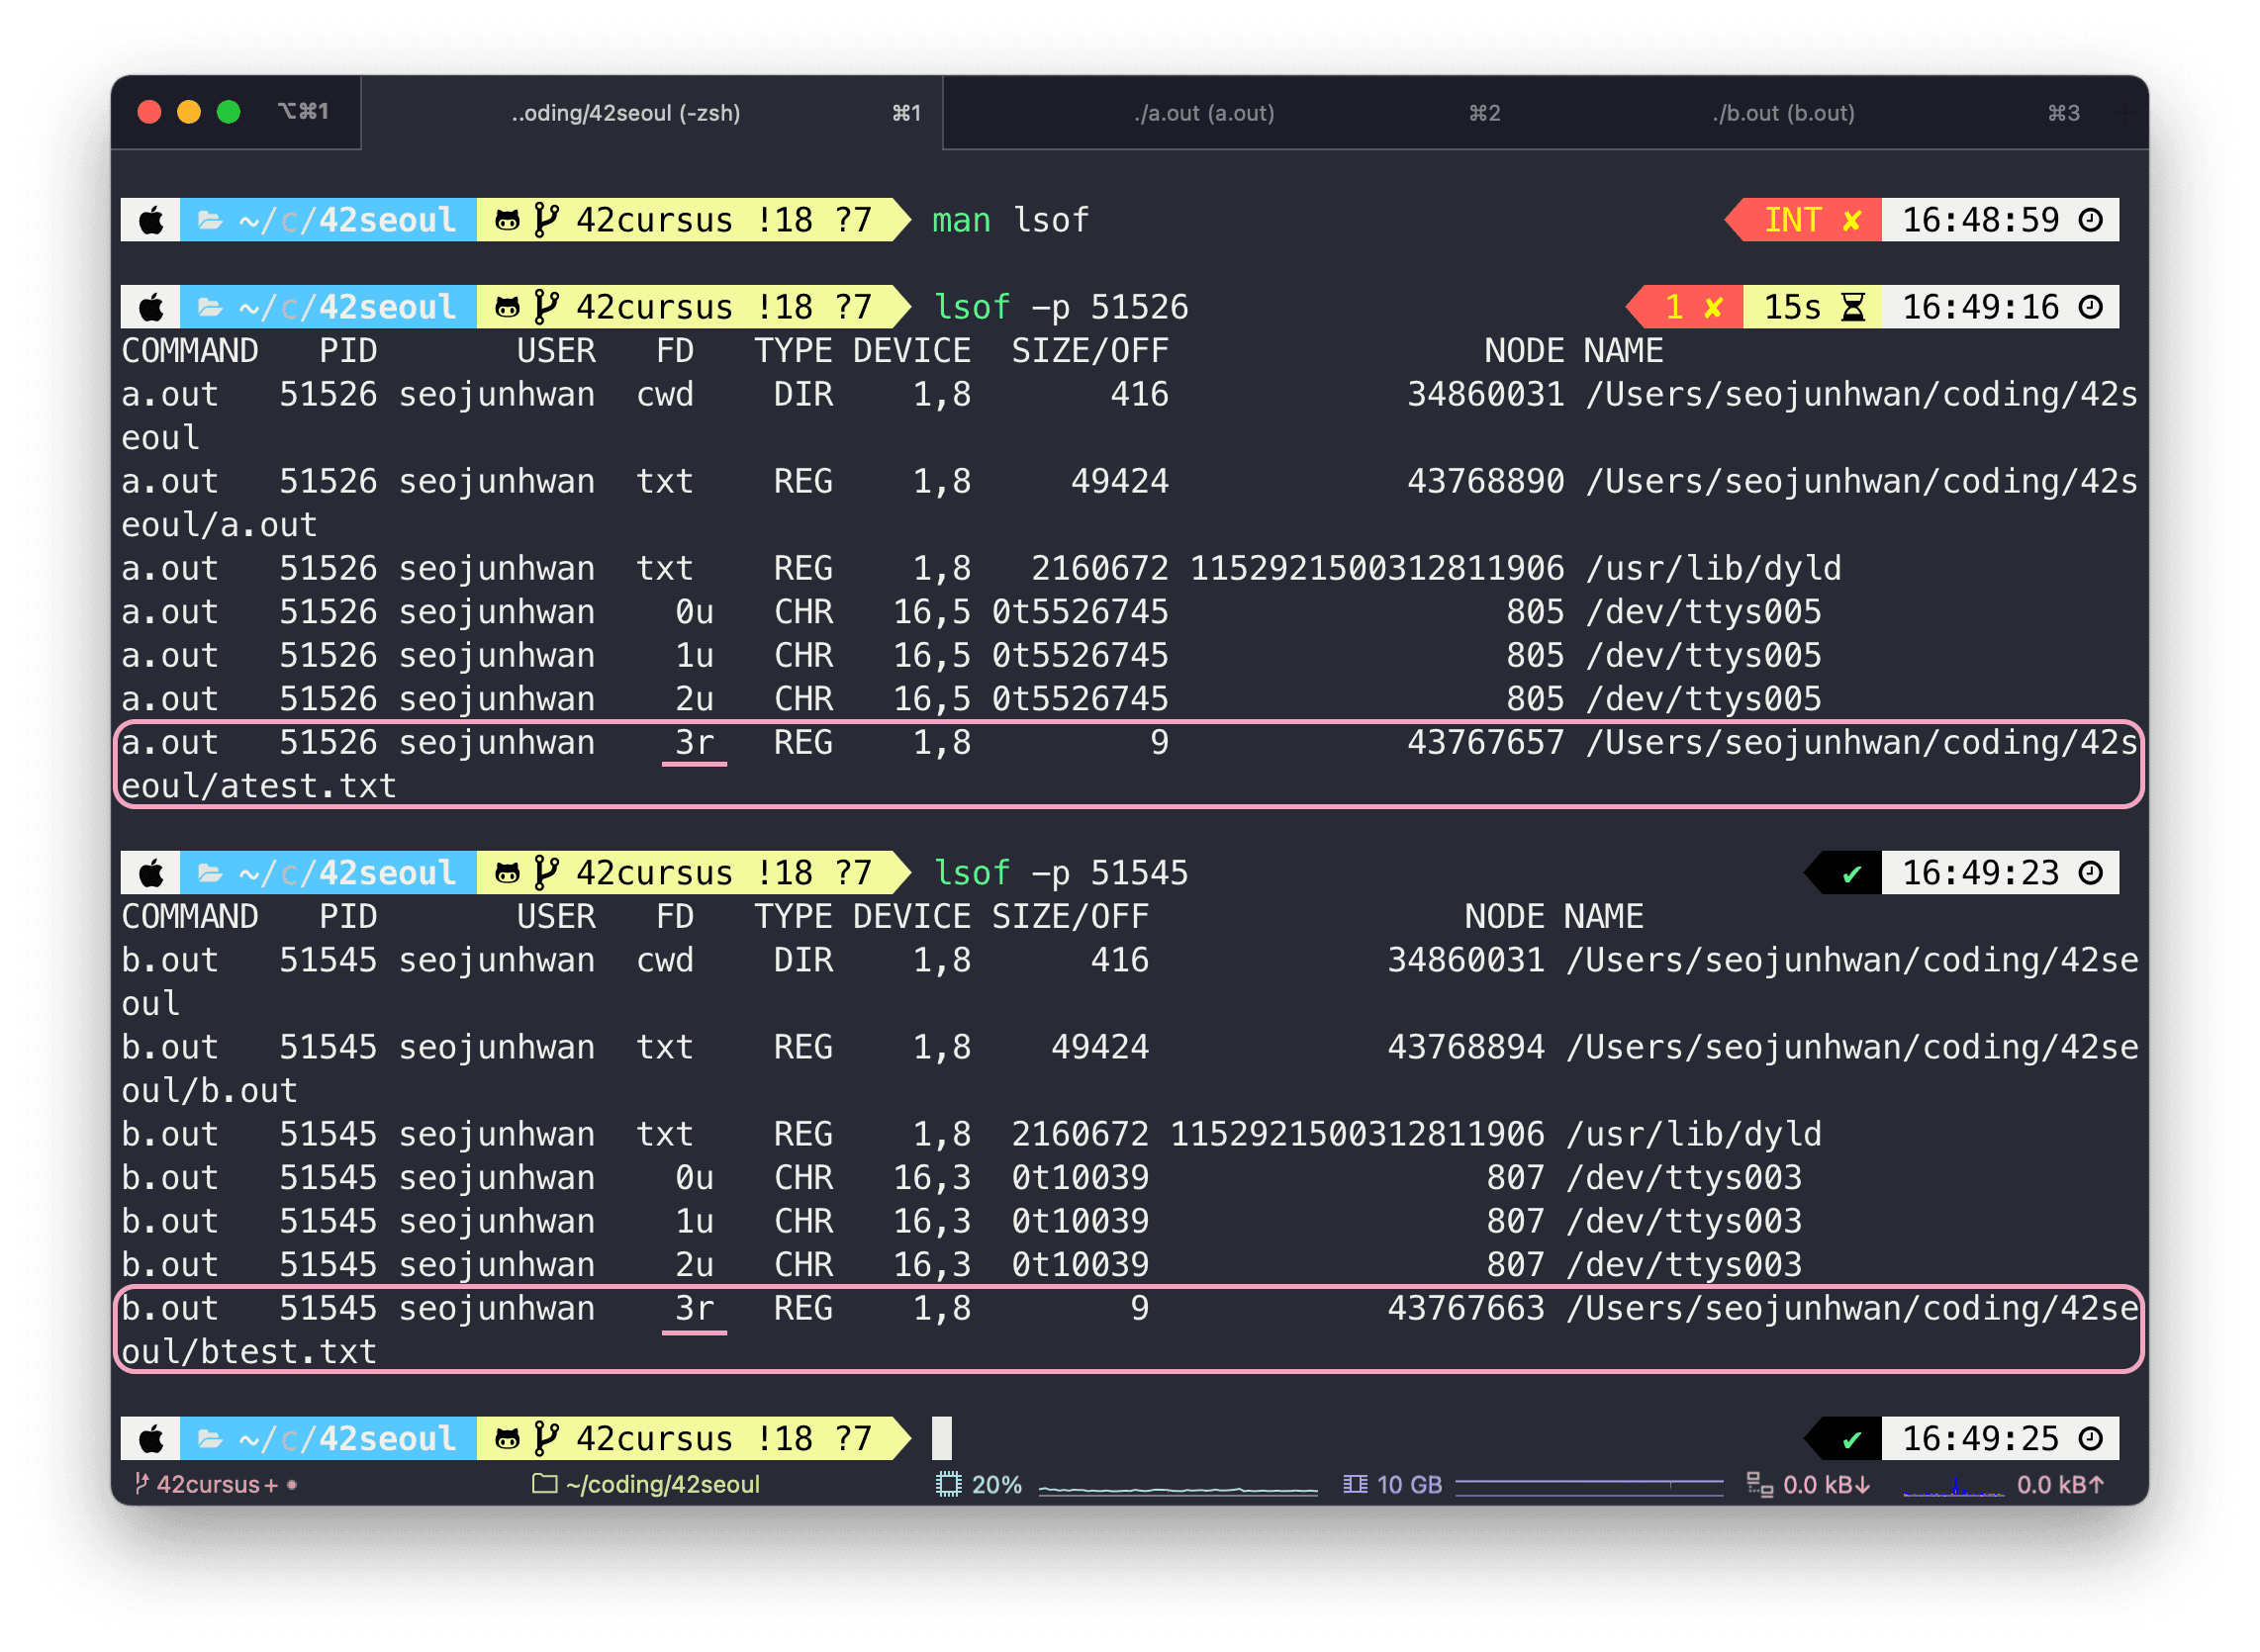
Task: Click the Apple logo in the bottom prompt
Action: pos(151,1439)
